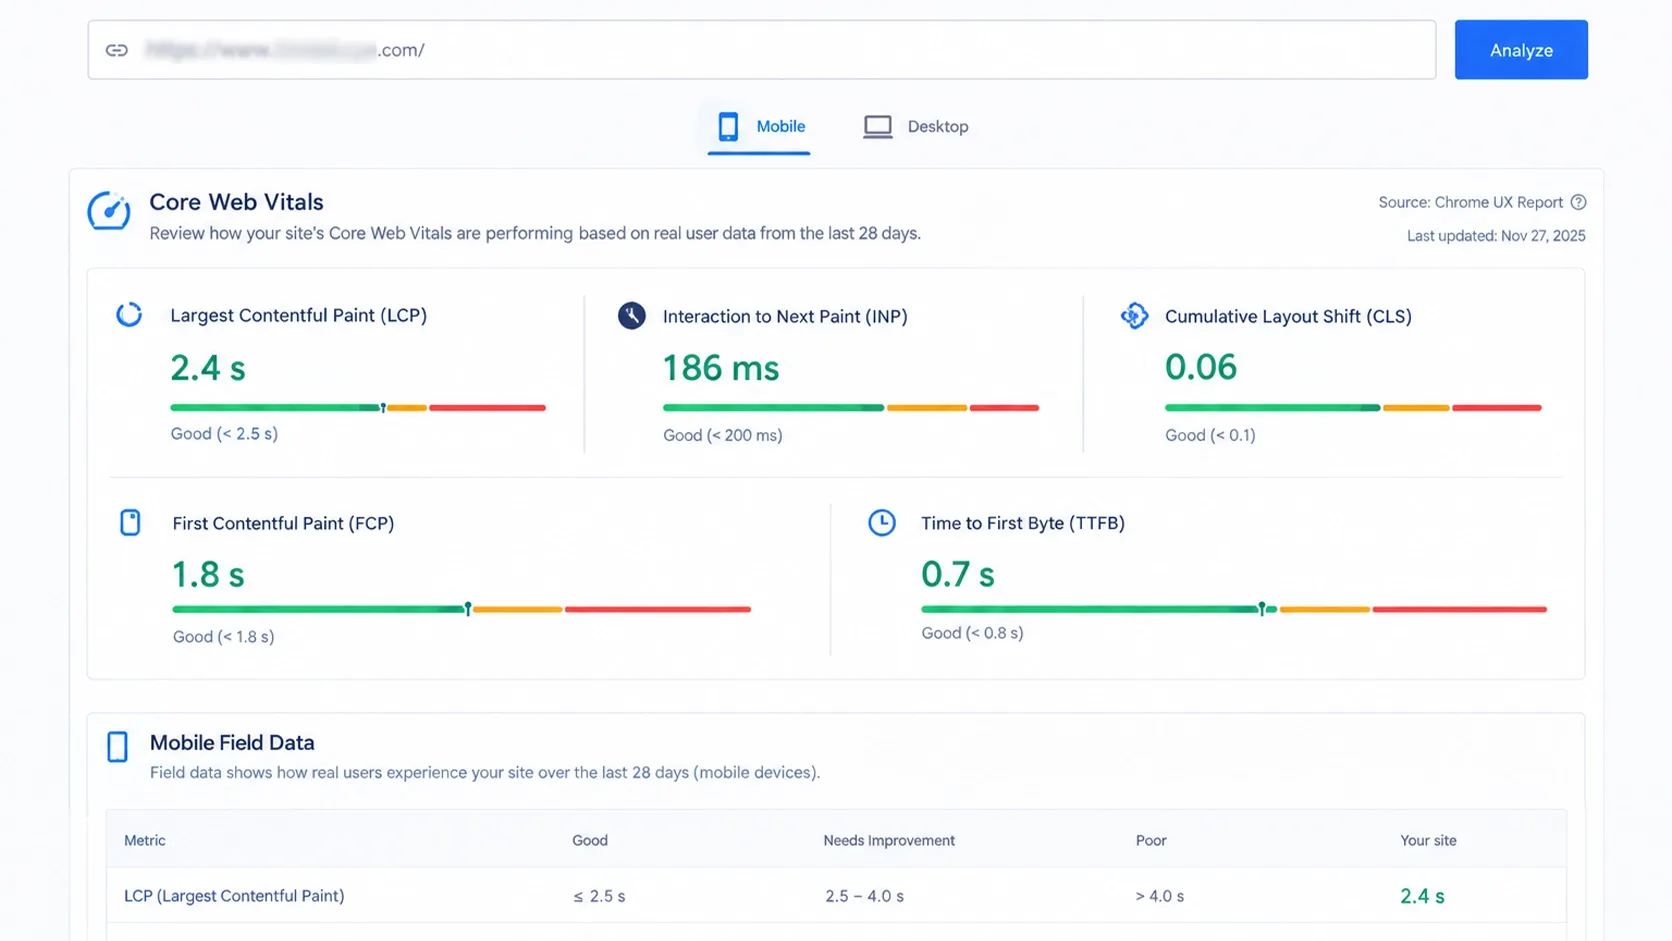Click the Core Web Vitals title

(236, 202)
